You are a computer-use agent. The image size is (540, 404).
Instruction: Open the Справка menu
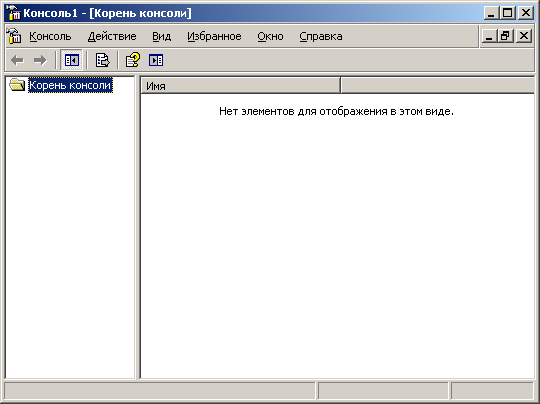click(x=321, y=36)
